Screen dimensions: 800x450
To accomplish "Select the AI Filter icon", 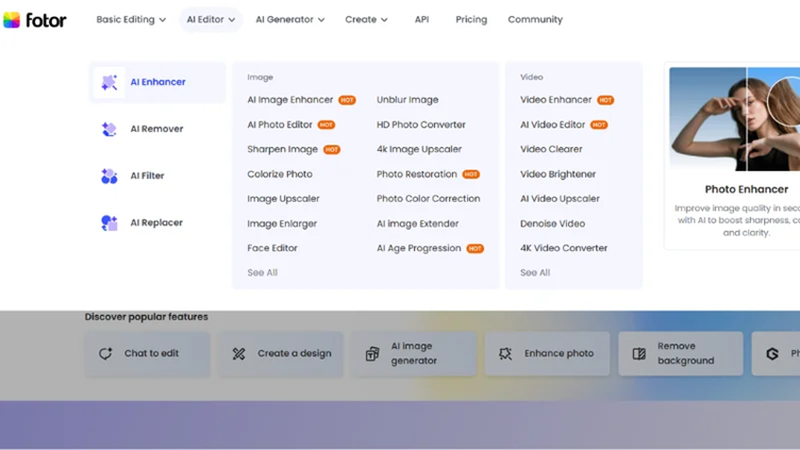I will coord(109,176).
